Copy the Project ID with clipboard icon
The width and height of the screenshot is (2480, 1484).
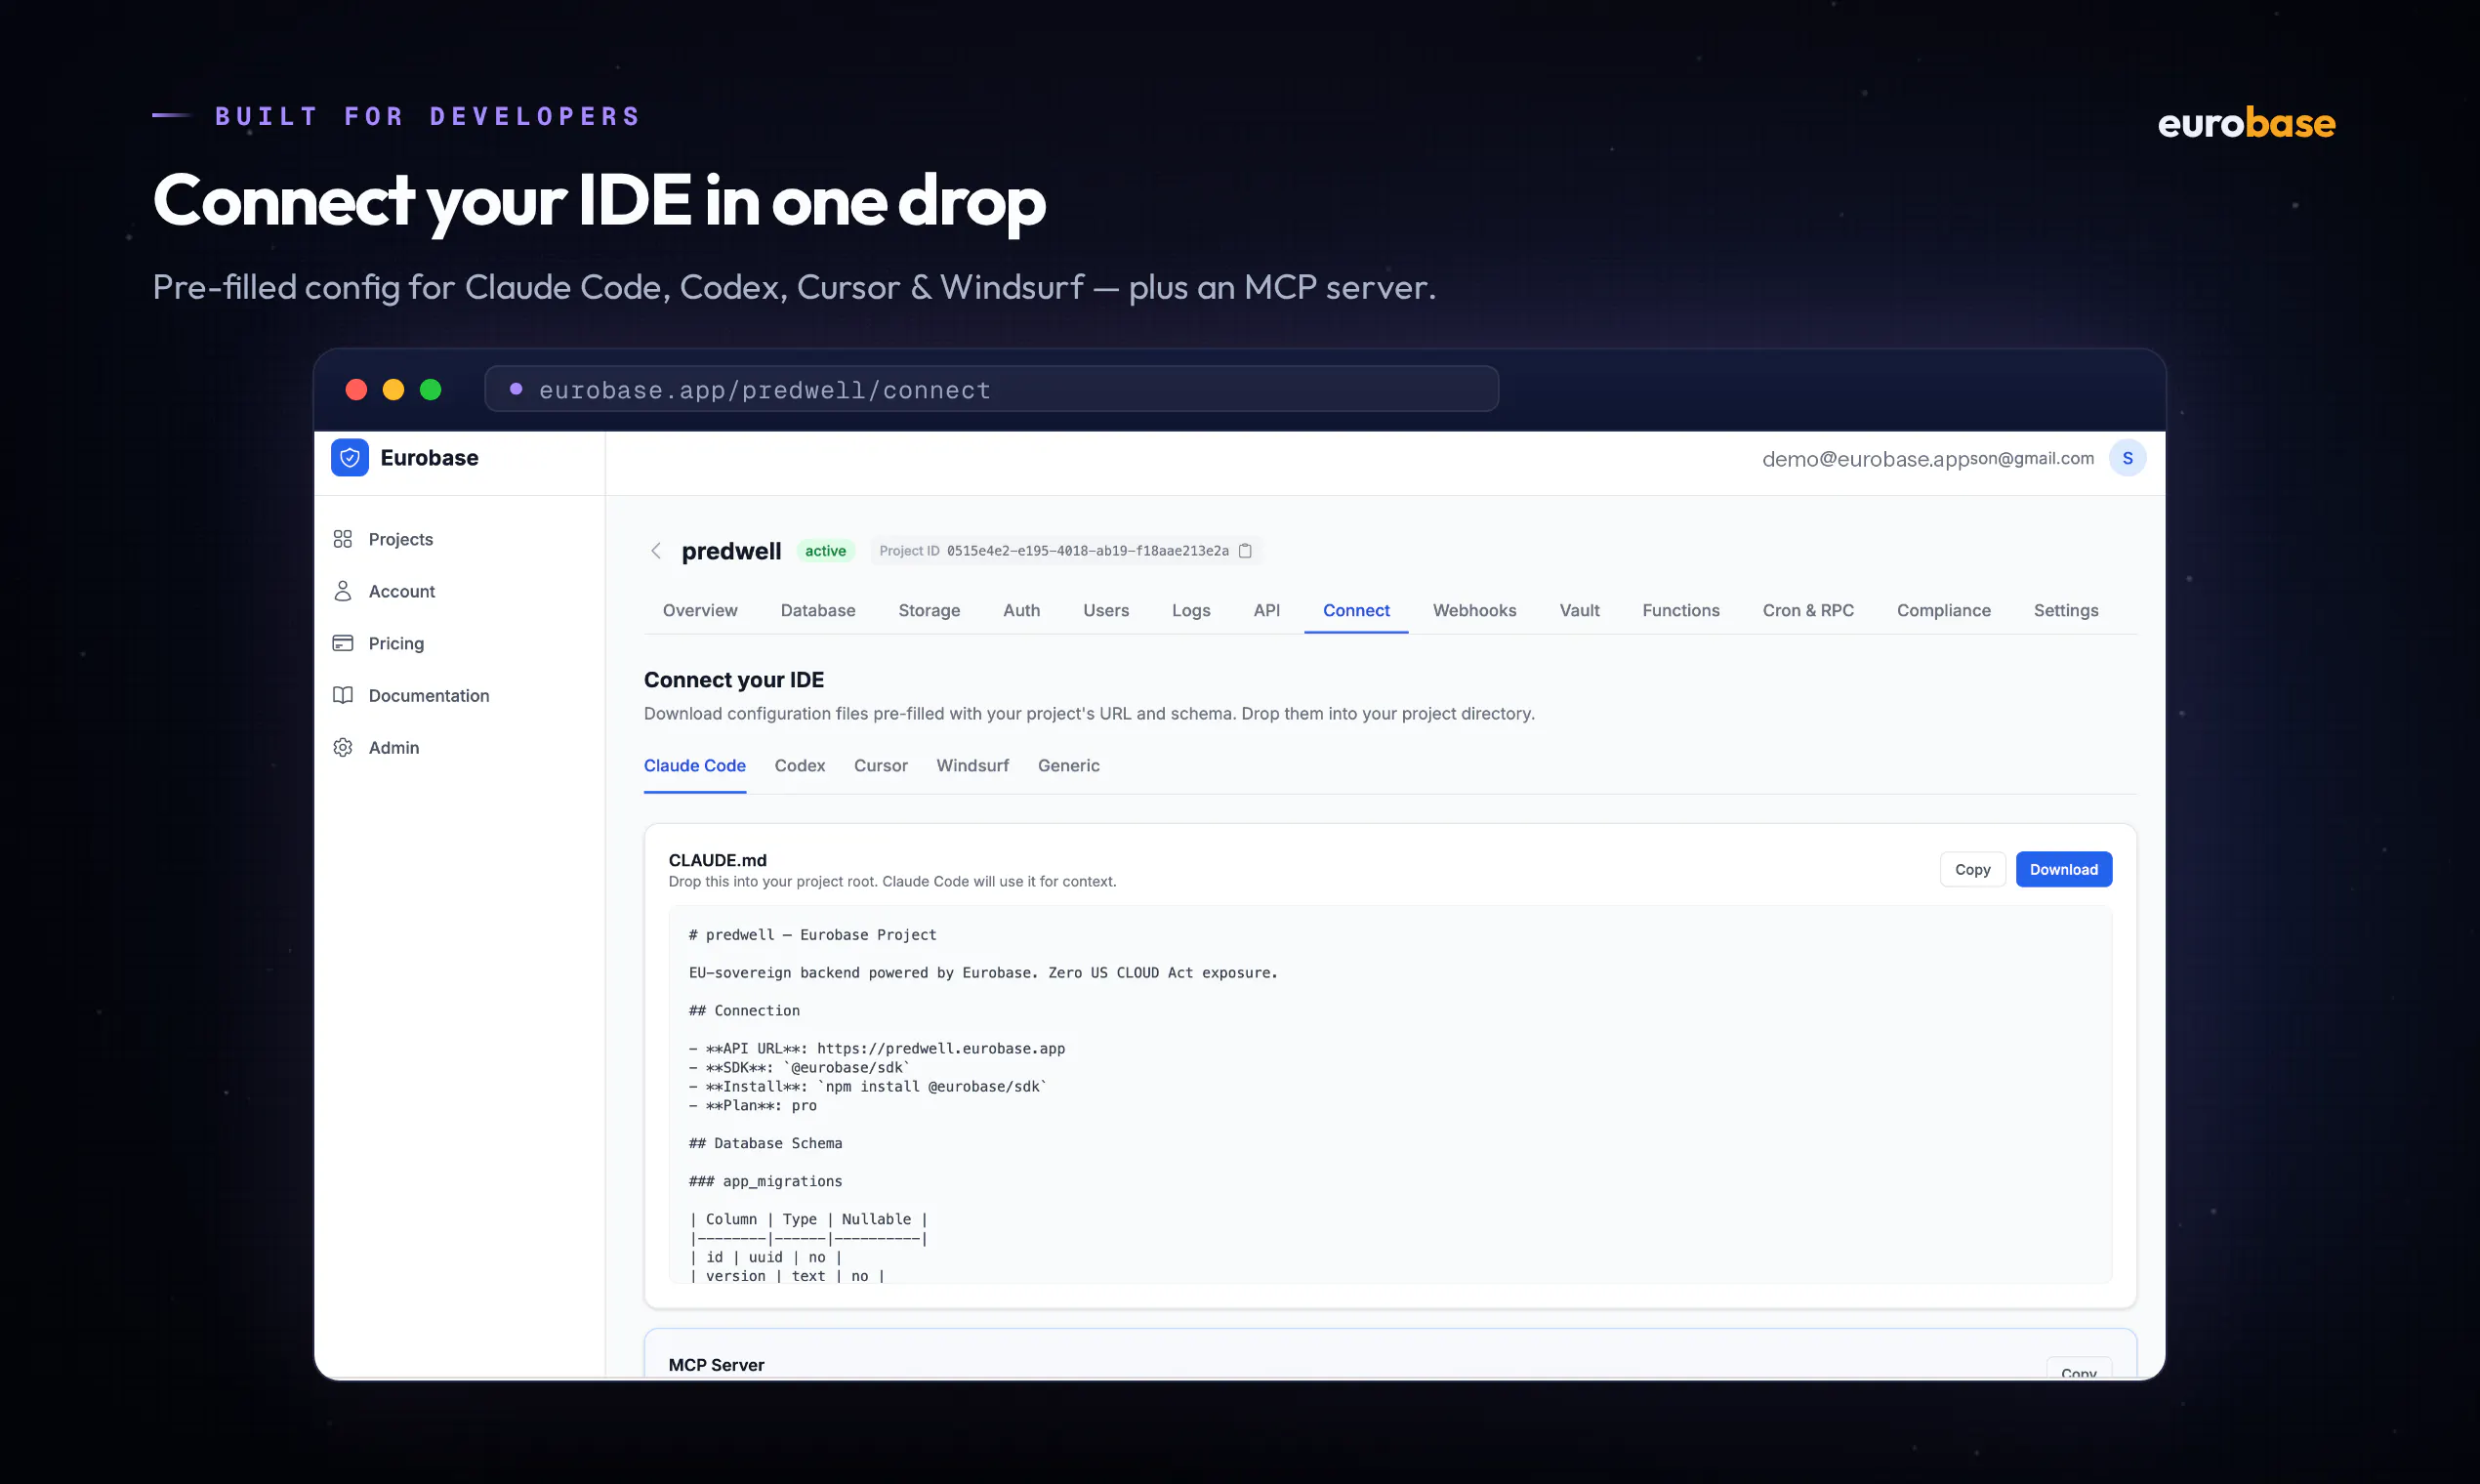(1245, 551)
